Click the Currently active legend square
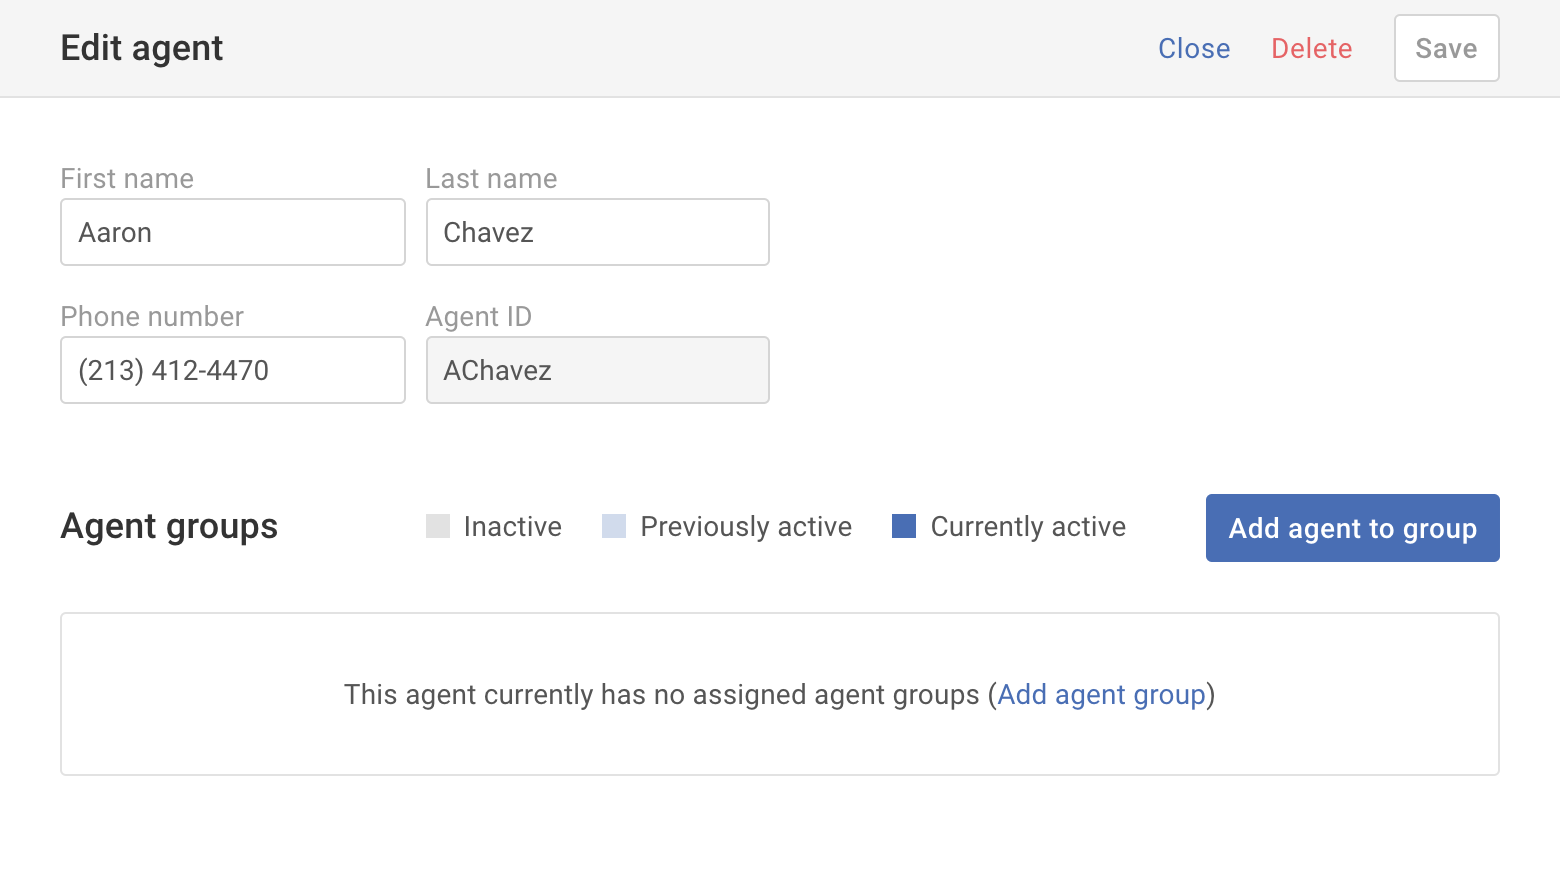The image size is (1560, 880). click(903, 526)
